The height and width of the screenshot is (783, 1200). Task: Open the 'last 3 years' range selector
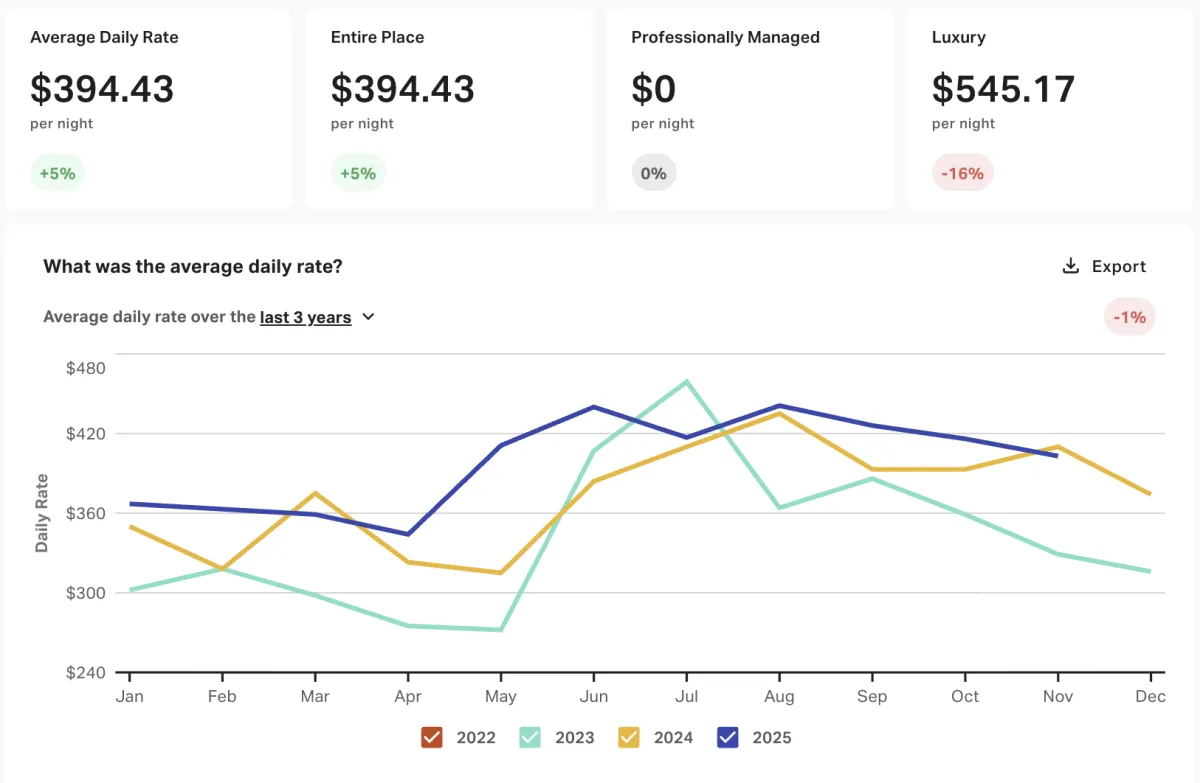point(305,317)
